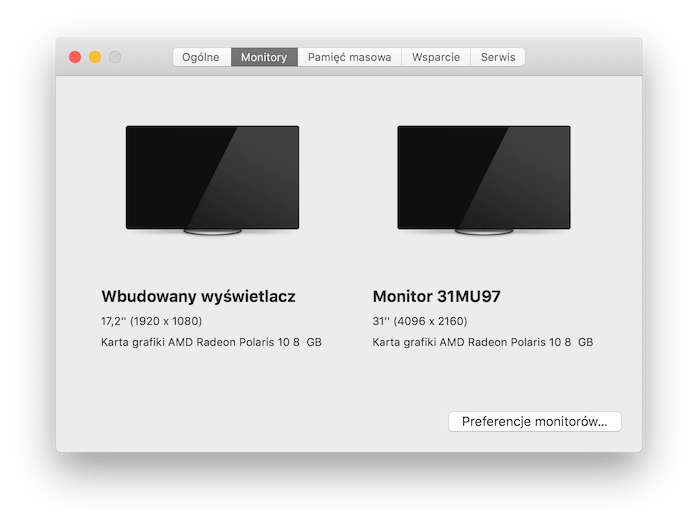698x526 pixels.
Task: Open the Serwis tab
Action: click(x=498, y=57)
